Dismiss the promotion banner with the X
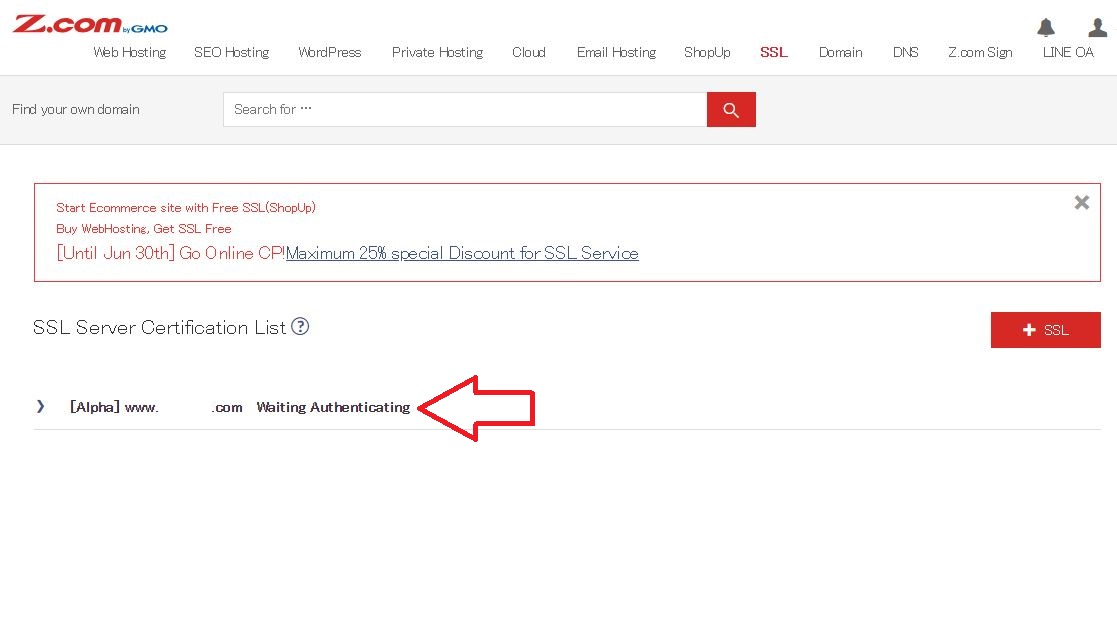 (1081, 202)
